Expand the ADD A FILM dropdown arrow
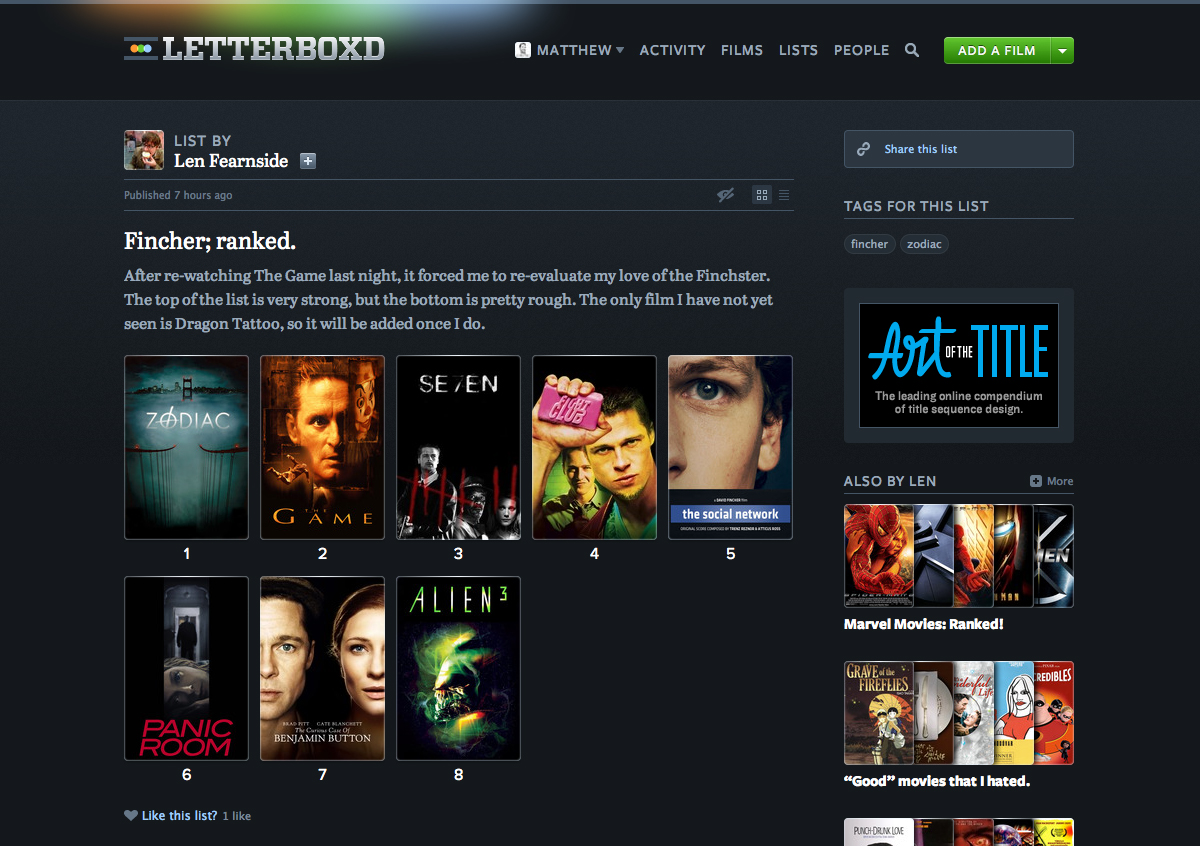 [1063, 49]
